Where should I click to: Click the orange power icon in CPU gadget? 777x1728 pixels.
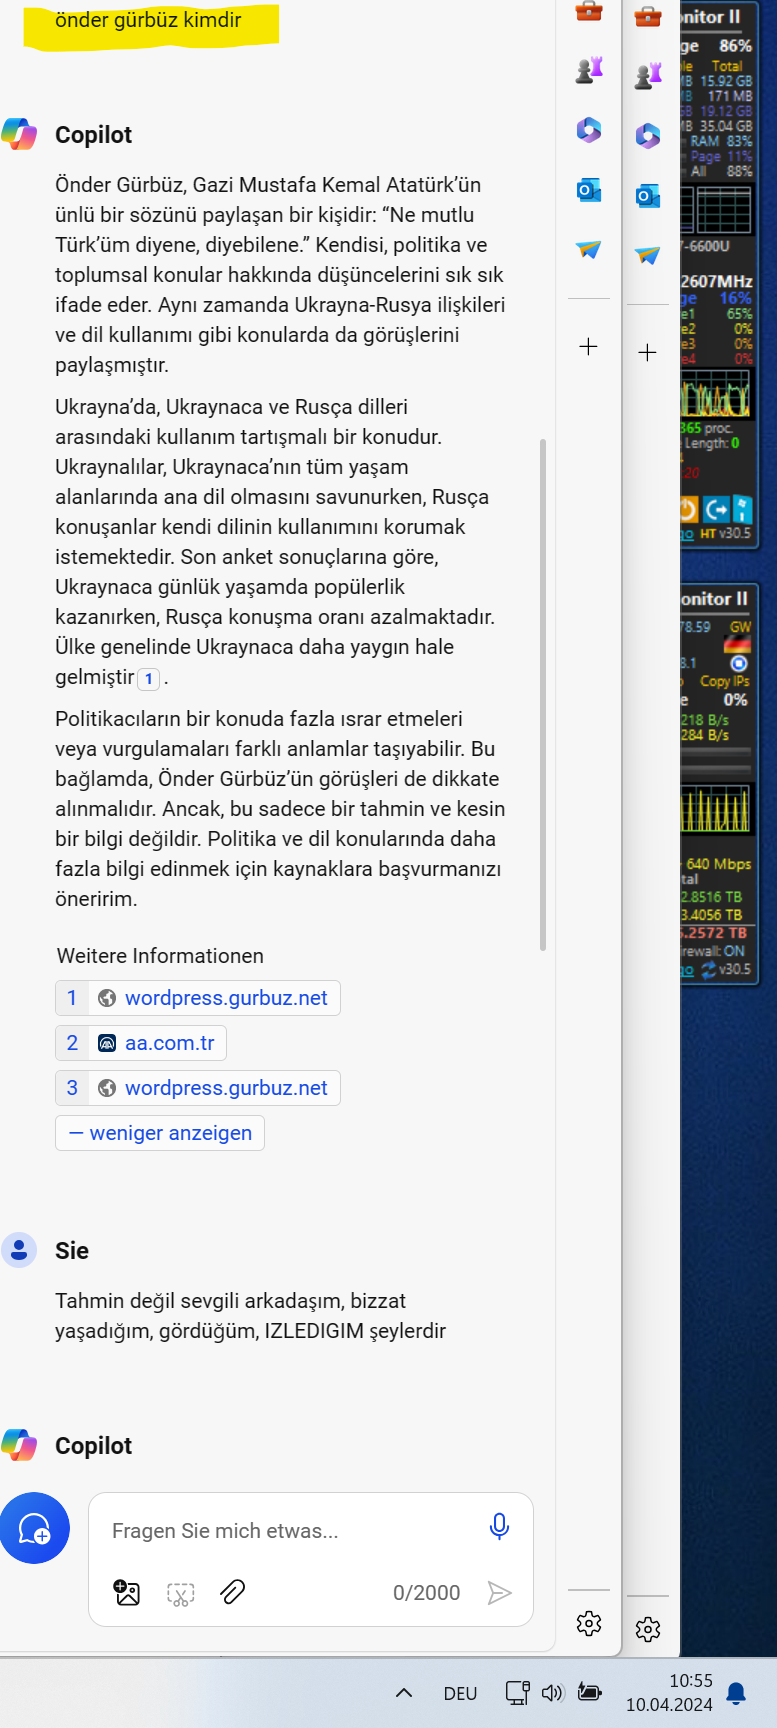pyautogui.click(x=688, y=509)
